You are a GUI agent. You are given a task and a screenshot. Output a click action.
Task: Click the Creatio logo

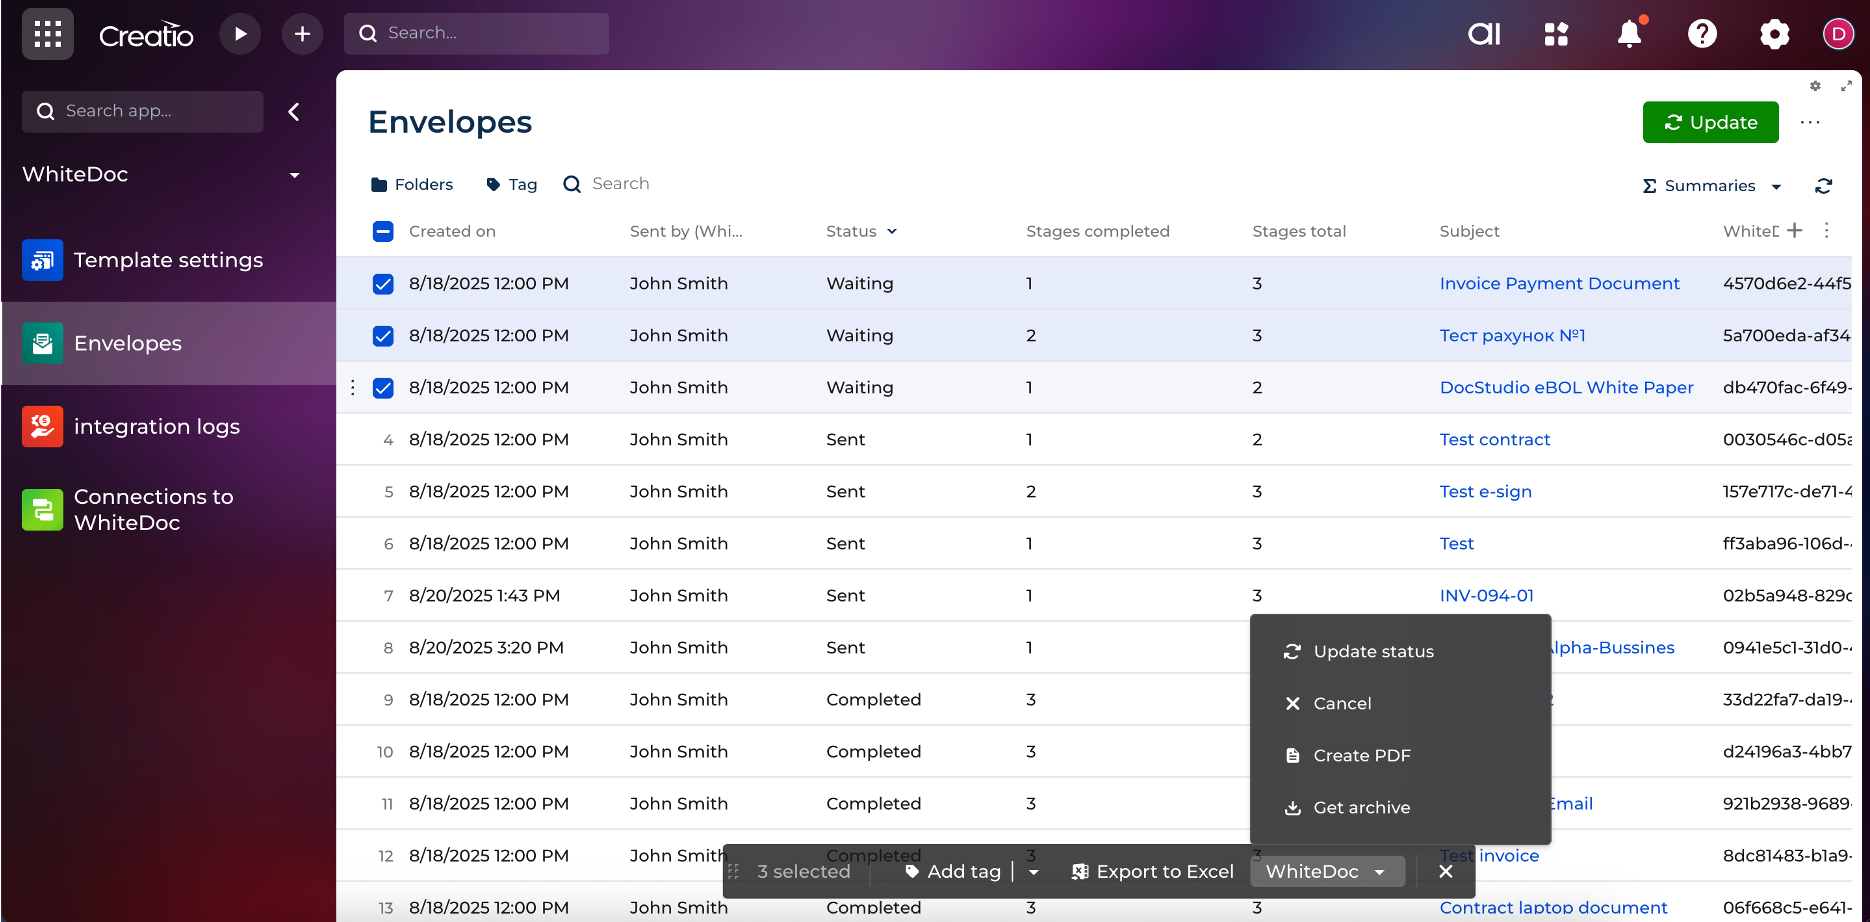click(146, 35)
